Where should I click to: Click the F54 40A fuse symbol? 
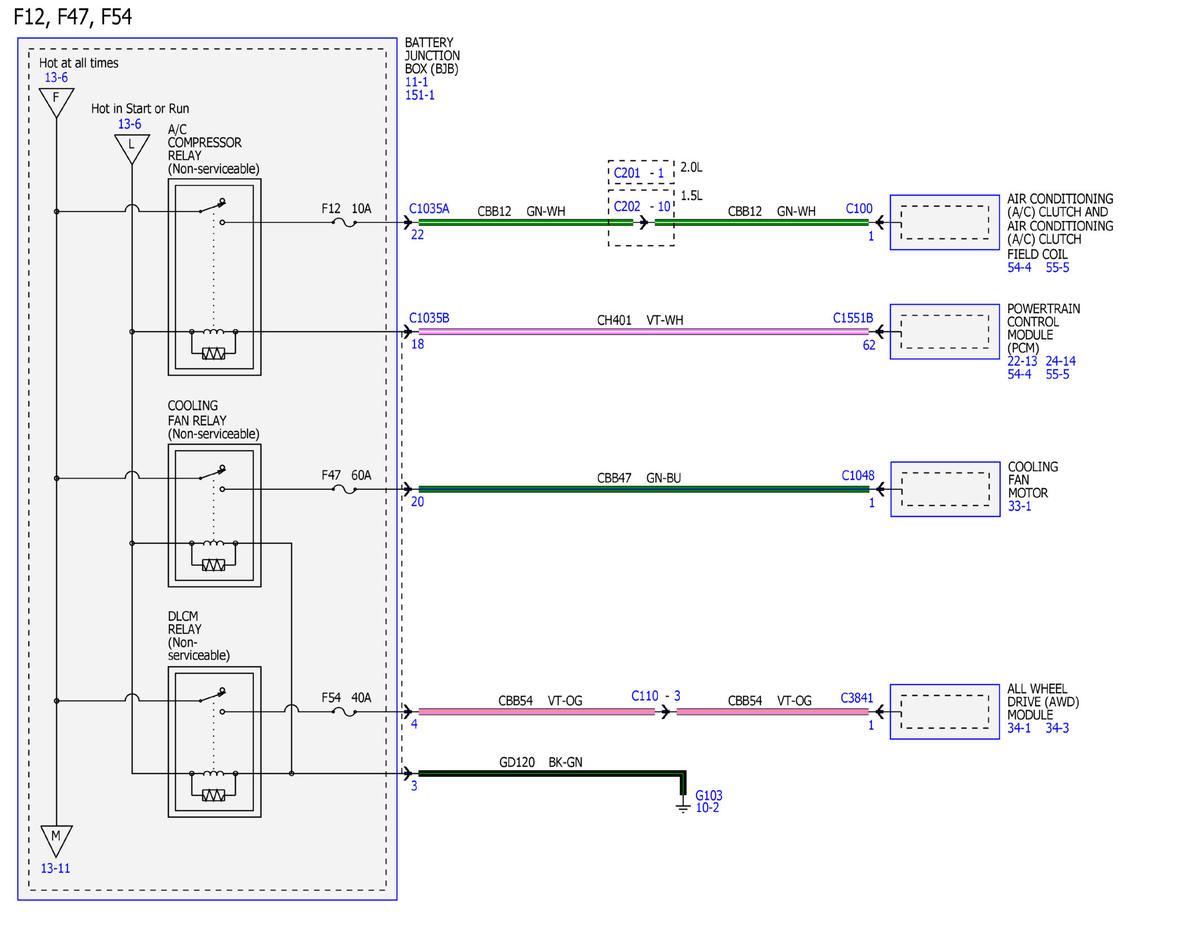tap(345, 712)
